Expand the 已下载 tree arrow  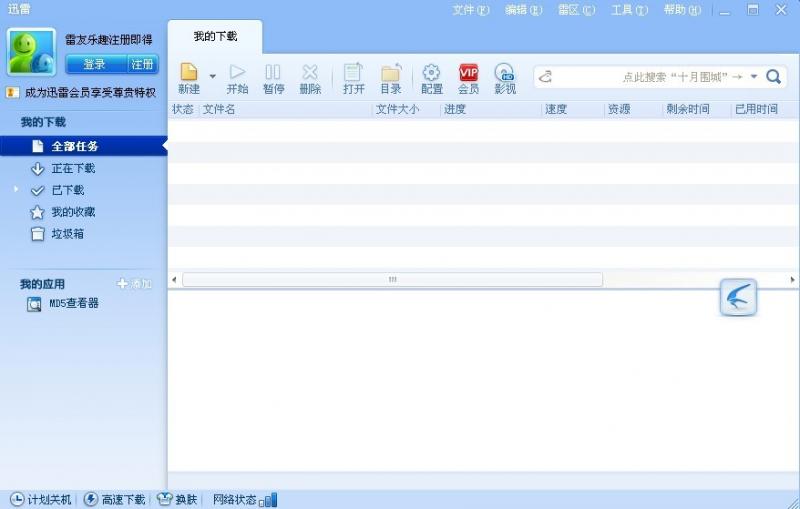coord(16,189)
